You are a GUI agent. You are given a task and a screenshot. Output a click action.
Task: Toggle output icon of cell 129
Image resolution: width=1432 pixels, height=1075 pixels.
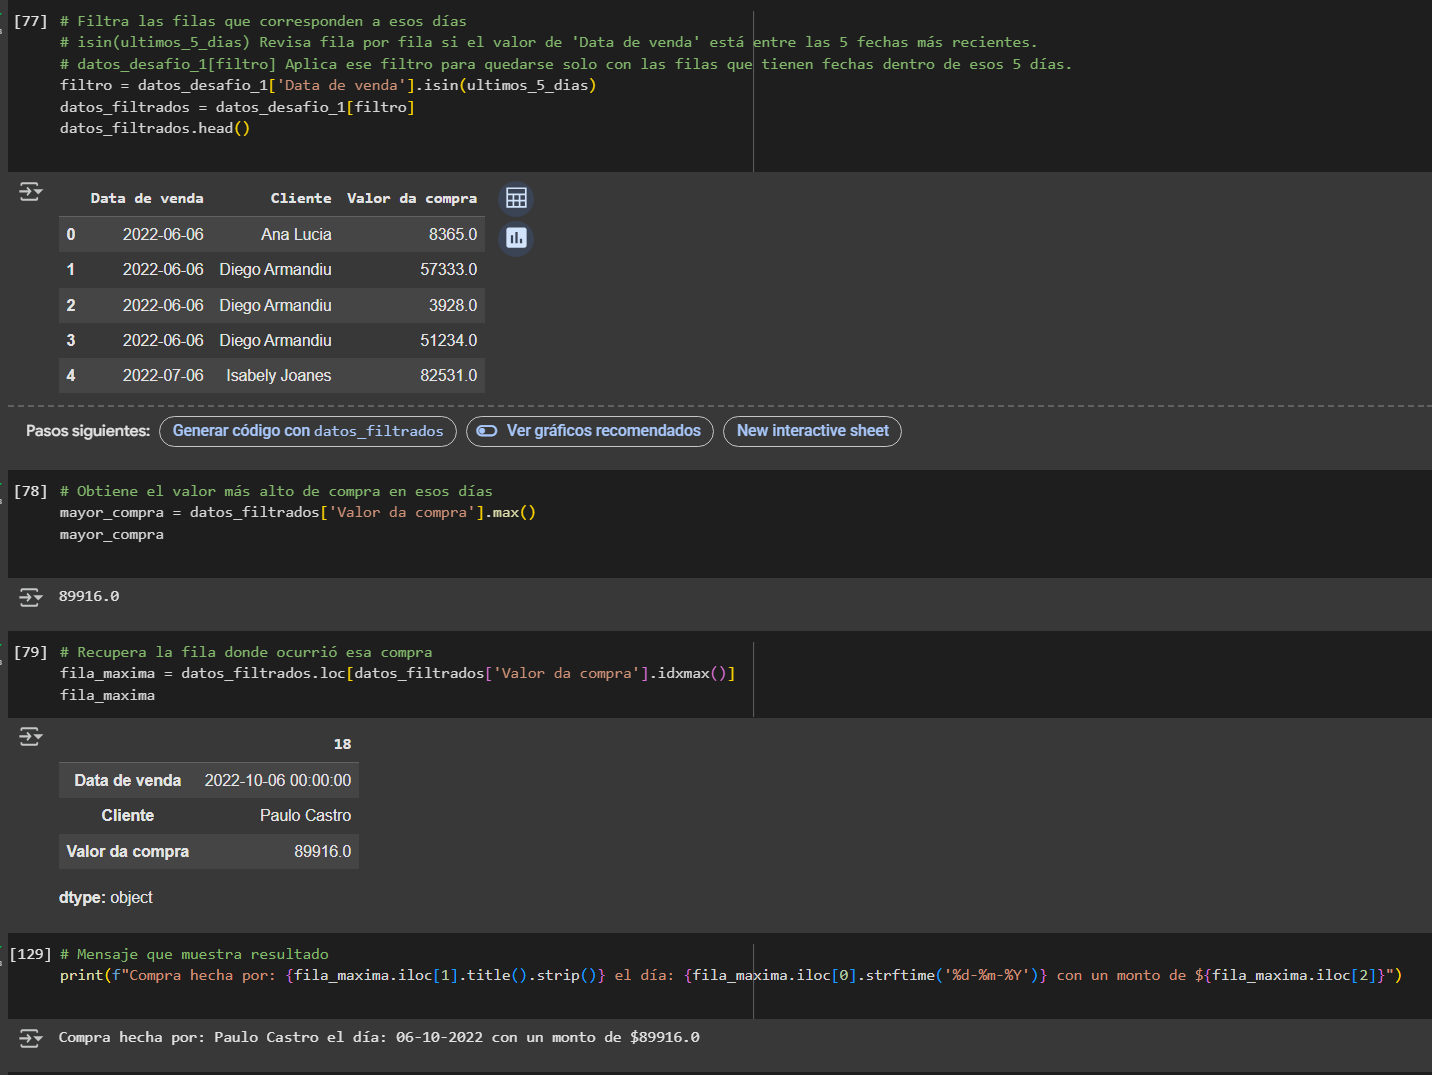(x=31, y=1038)
